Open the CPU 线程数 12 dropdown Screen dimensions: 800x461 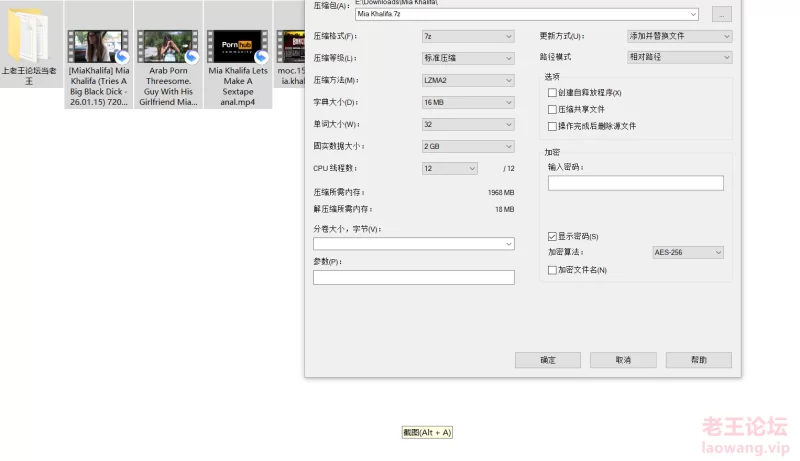pos(449,168)
